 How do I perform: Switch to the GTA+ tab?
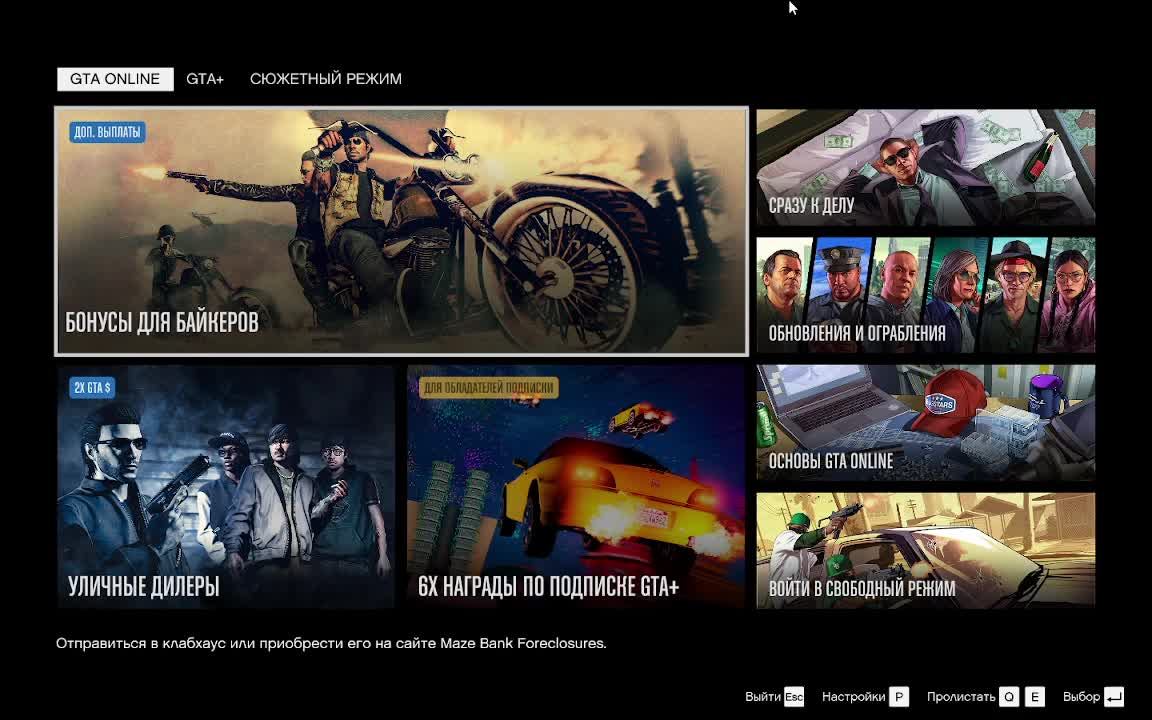pos(205,79)
